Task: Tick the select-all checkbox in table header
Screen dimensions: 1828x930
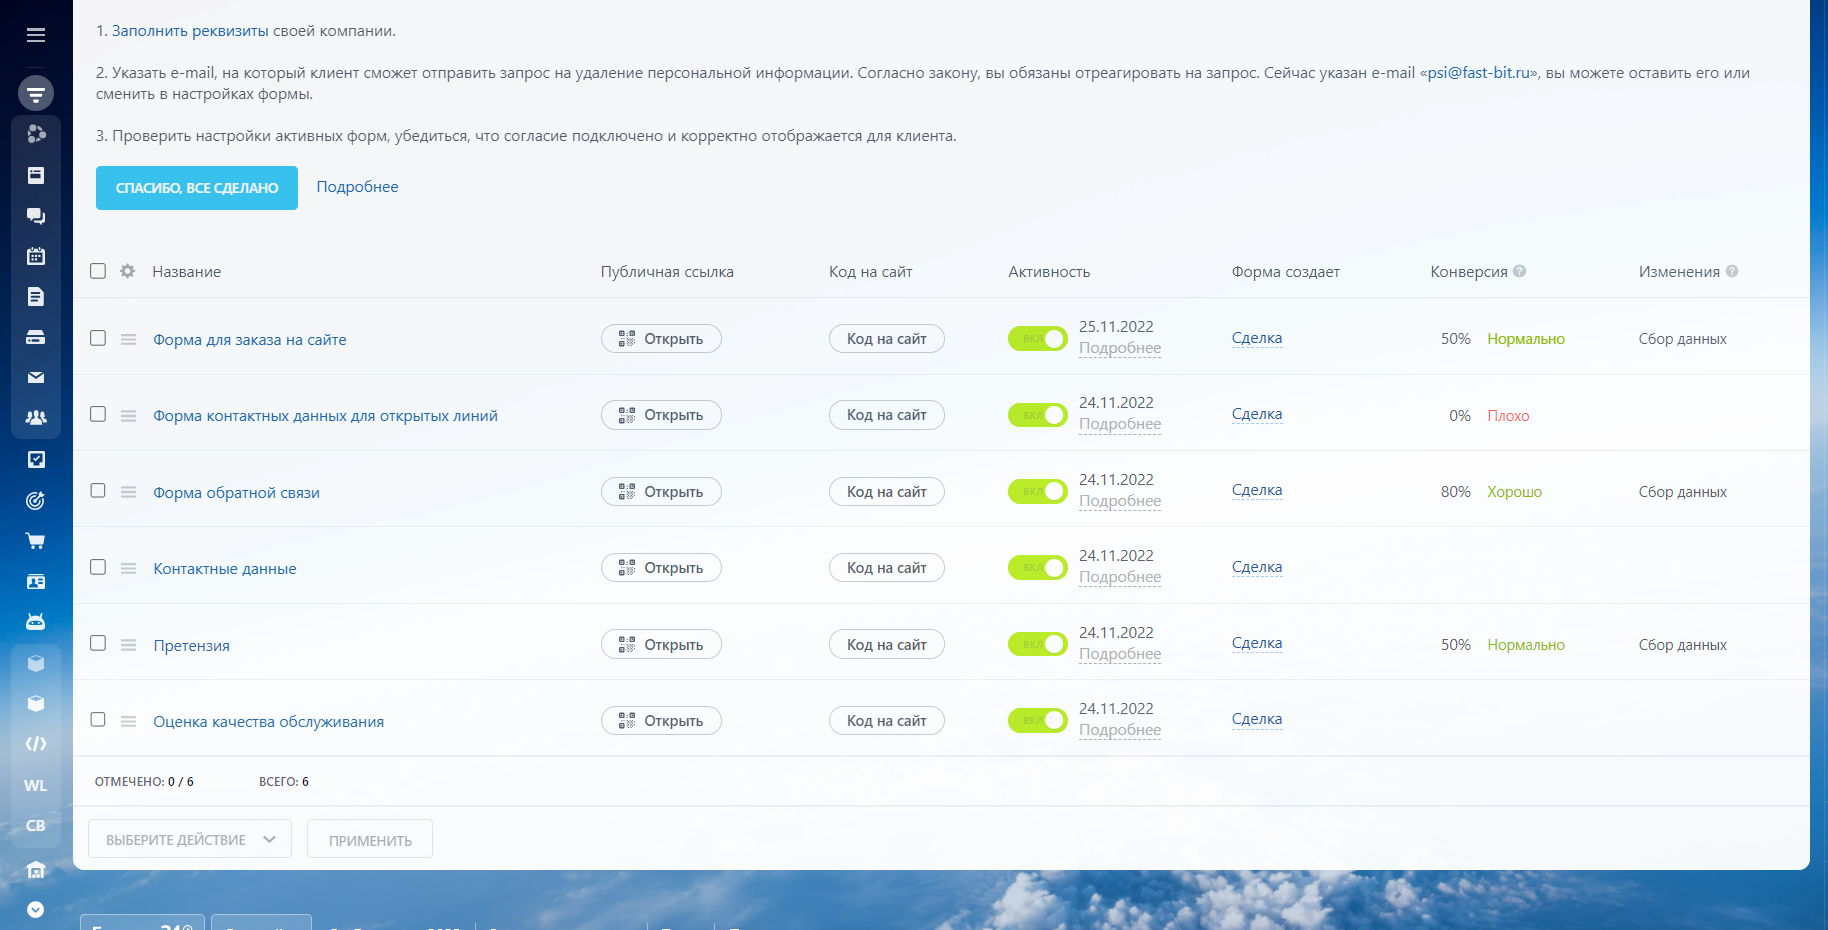Action: [x=98, y=271]
